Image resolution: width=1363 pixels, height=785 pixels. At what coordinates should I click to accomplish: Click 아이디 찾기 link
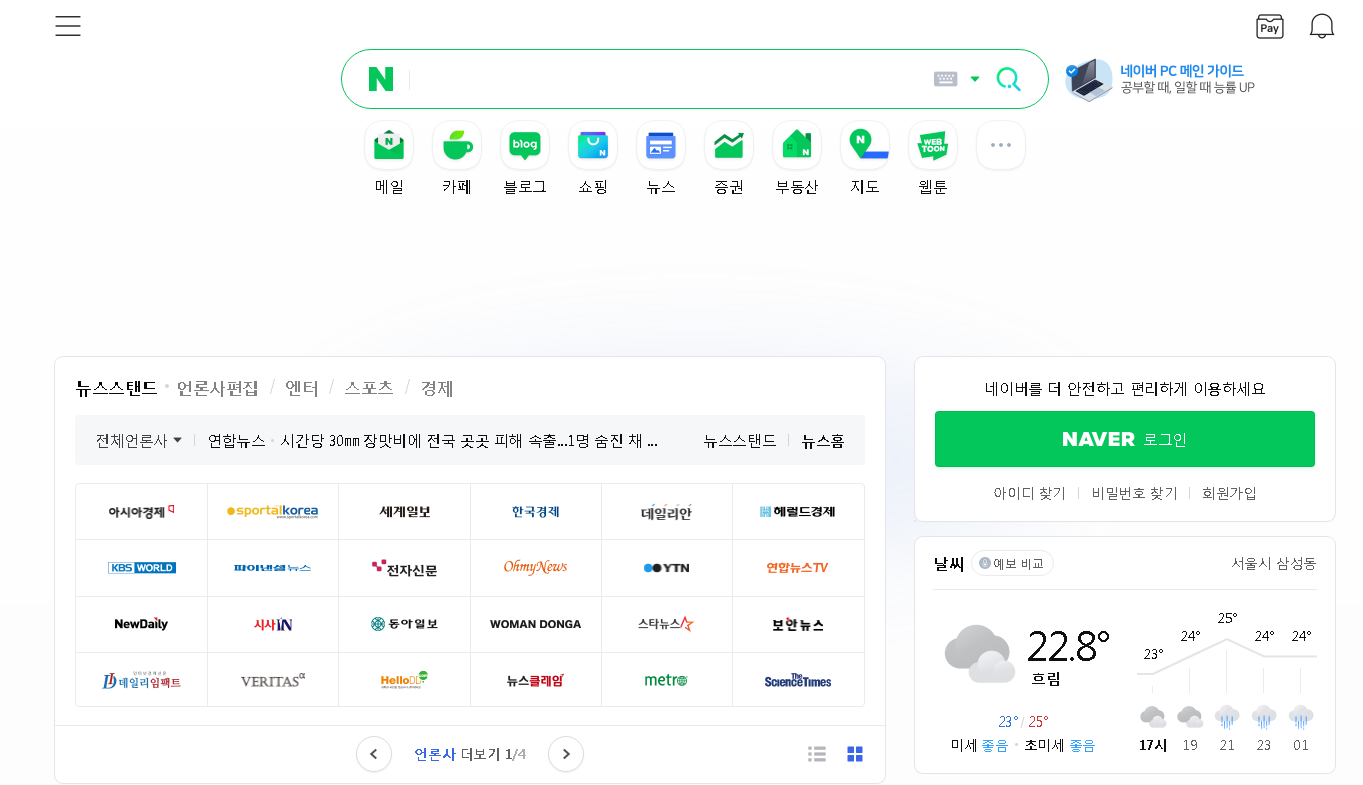coord(1029,493)
